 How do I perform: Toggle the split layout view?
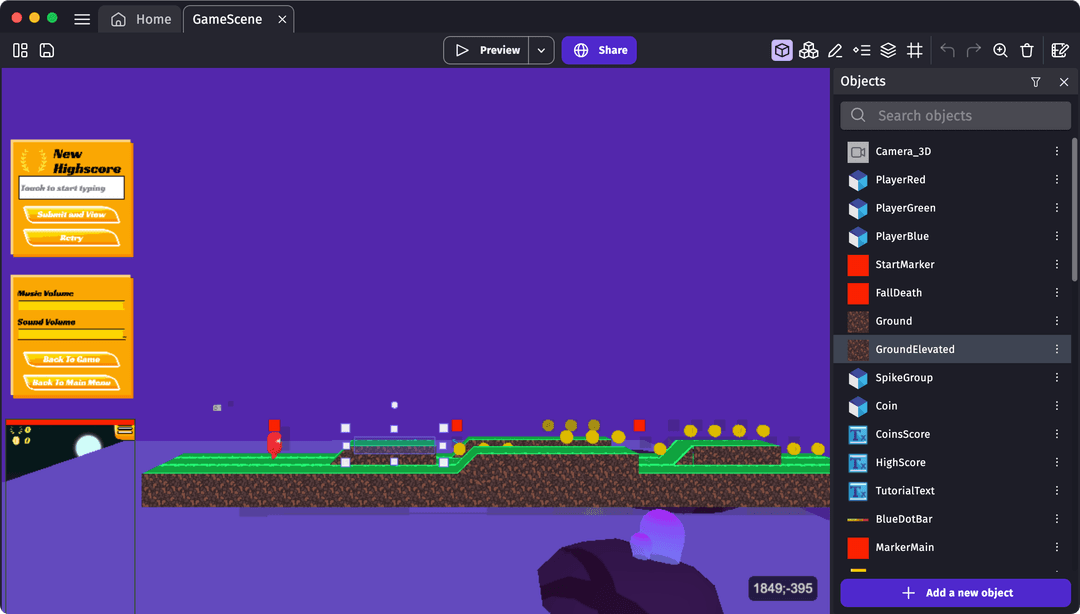pos(19,49)
